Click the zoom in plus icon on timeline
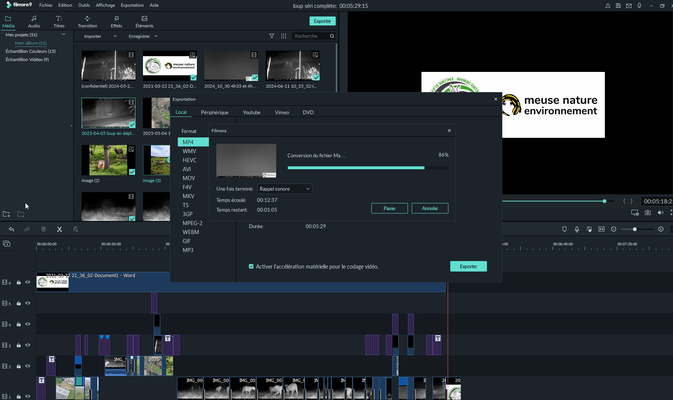Viewport: 673px width, 400px height. coord(661,229)
